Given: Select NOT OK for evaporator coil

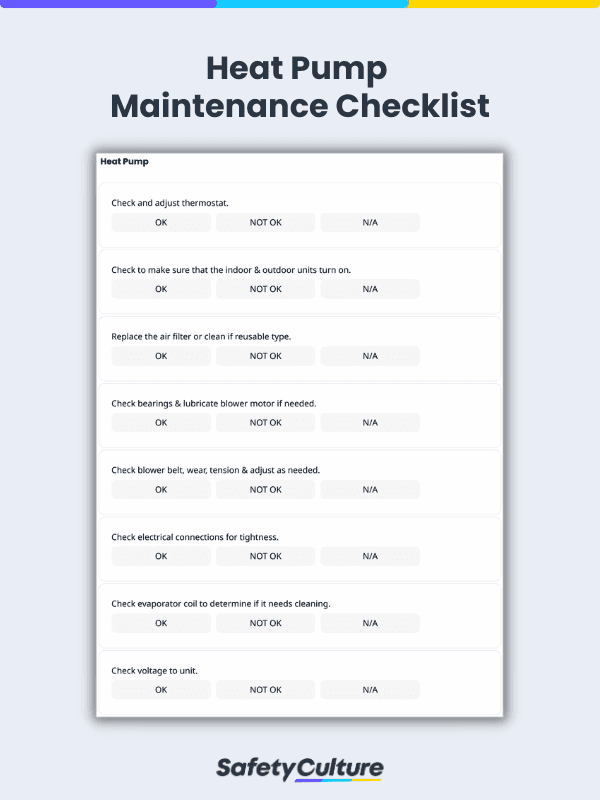Looking at the screenshot, I should pyautogui.click(x=265, y=623).
